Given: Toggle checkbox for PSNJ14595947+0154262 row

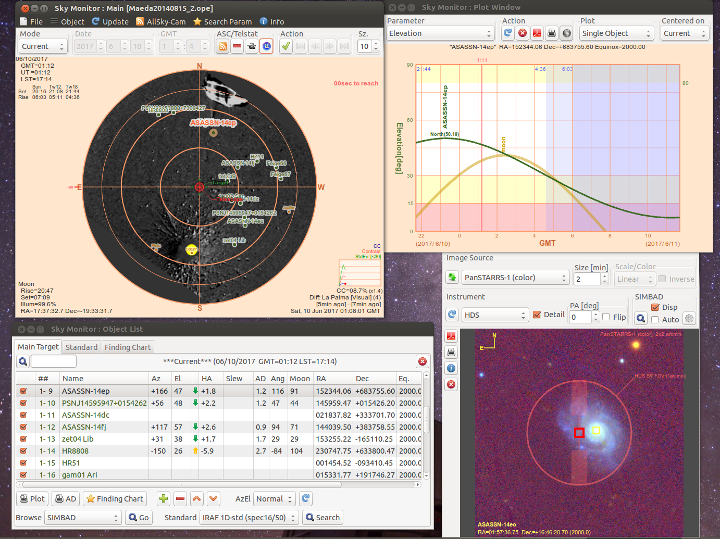Looking at the screenshot, I should (x=23, y=403).
